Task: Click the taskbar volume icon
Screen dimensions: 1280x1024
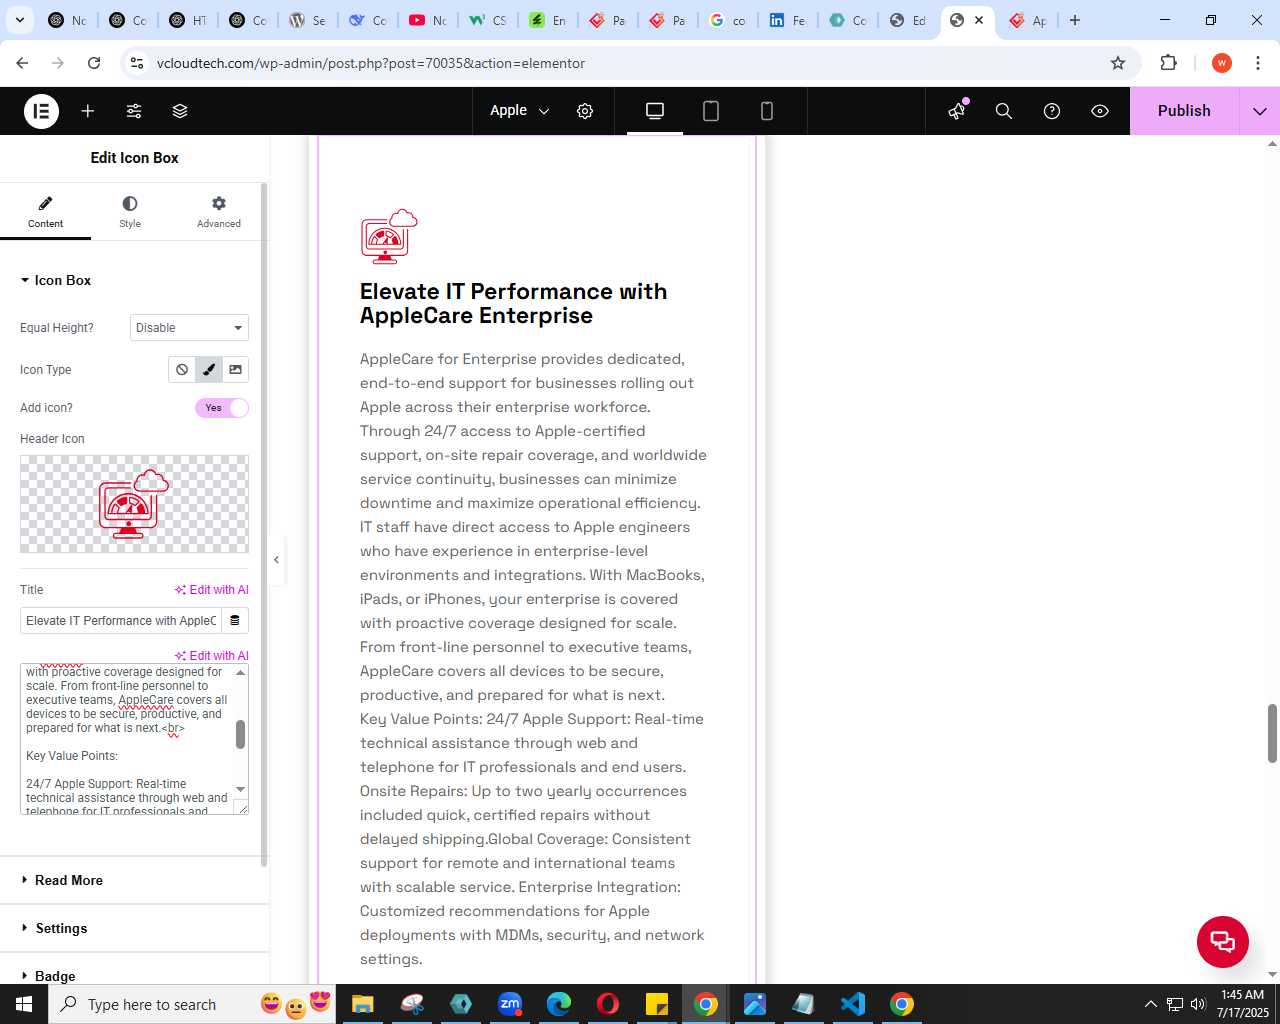Action: [x=1198, y=1004]
